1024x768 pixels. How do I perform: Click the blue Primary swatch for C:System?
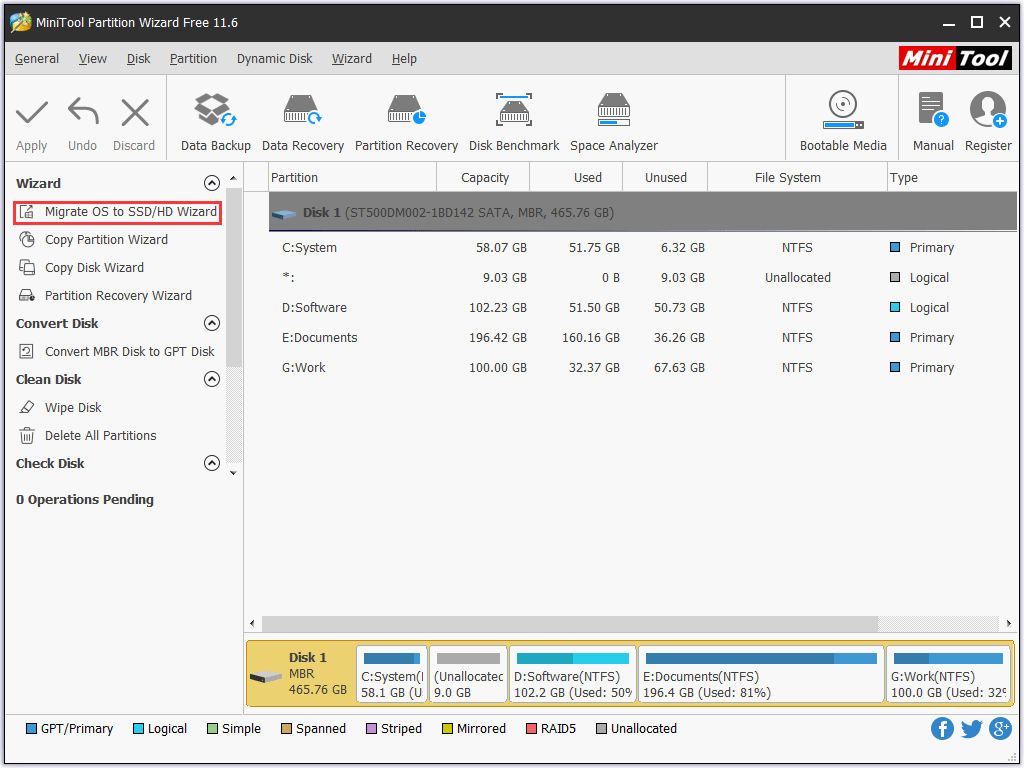(895, 248)
